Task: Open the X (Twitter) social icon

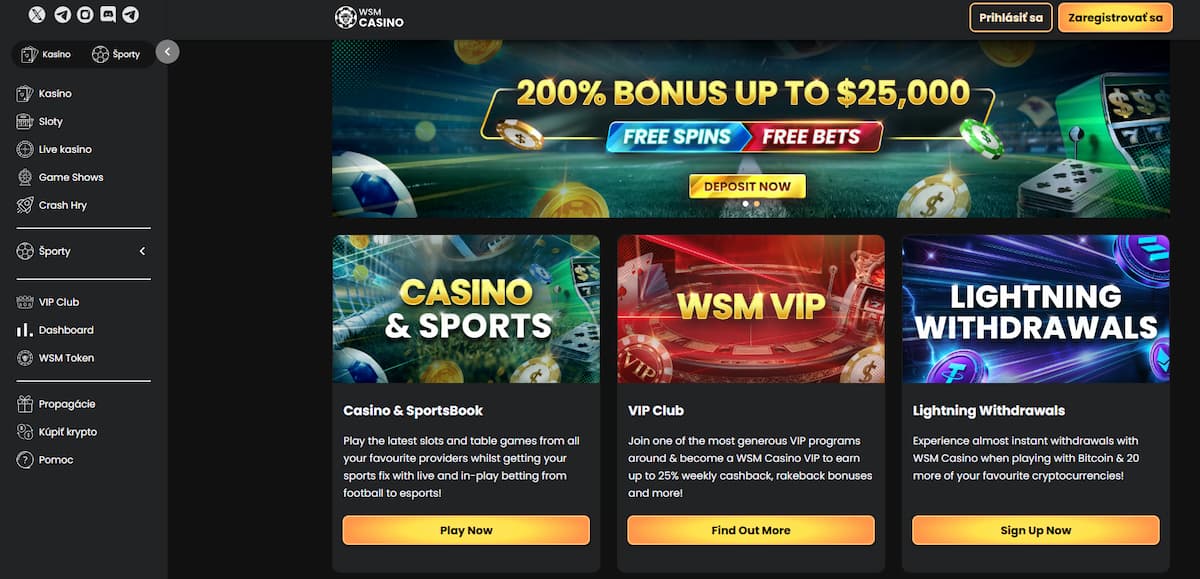Action: pos(37,15)
